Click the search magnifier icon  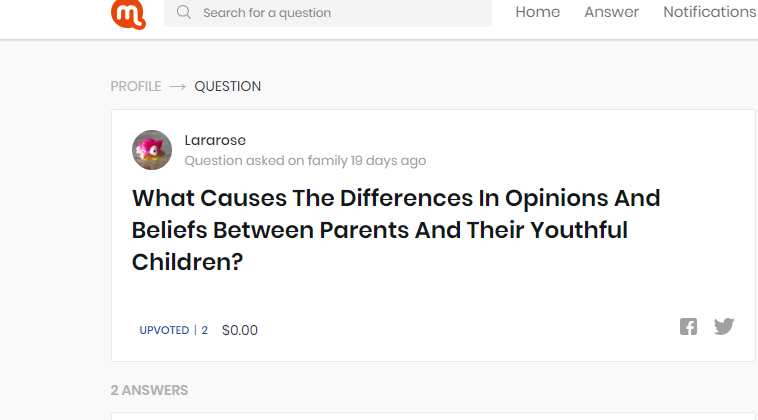pyautogui.click(x=184, y=13)
